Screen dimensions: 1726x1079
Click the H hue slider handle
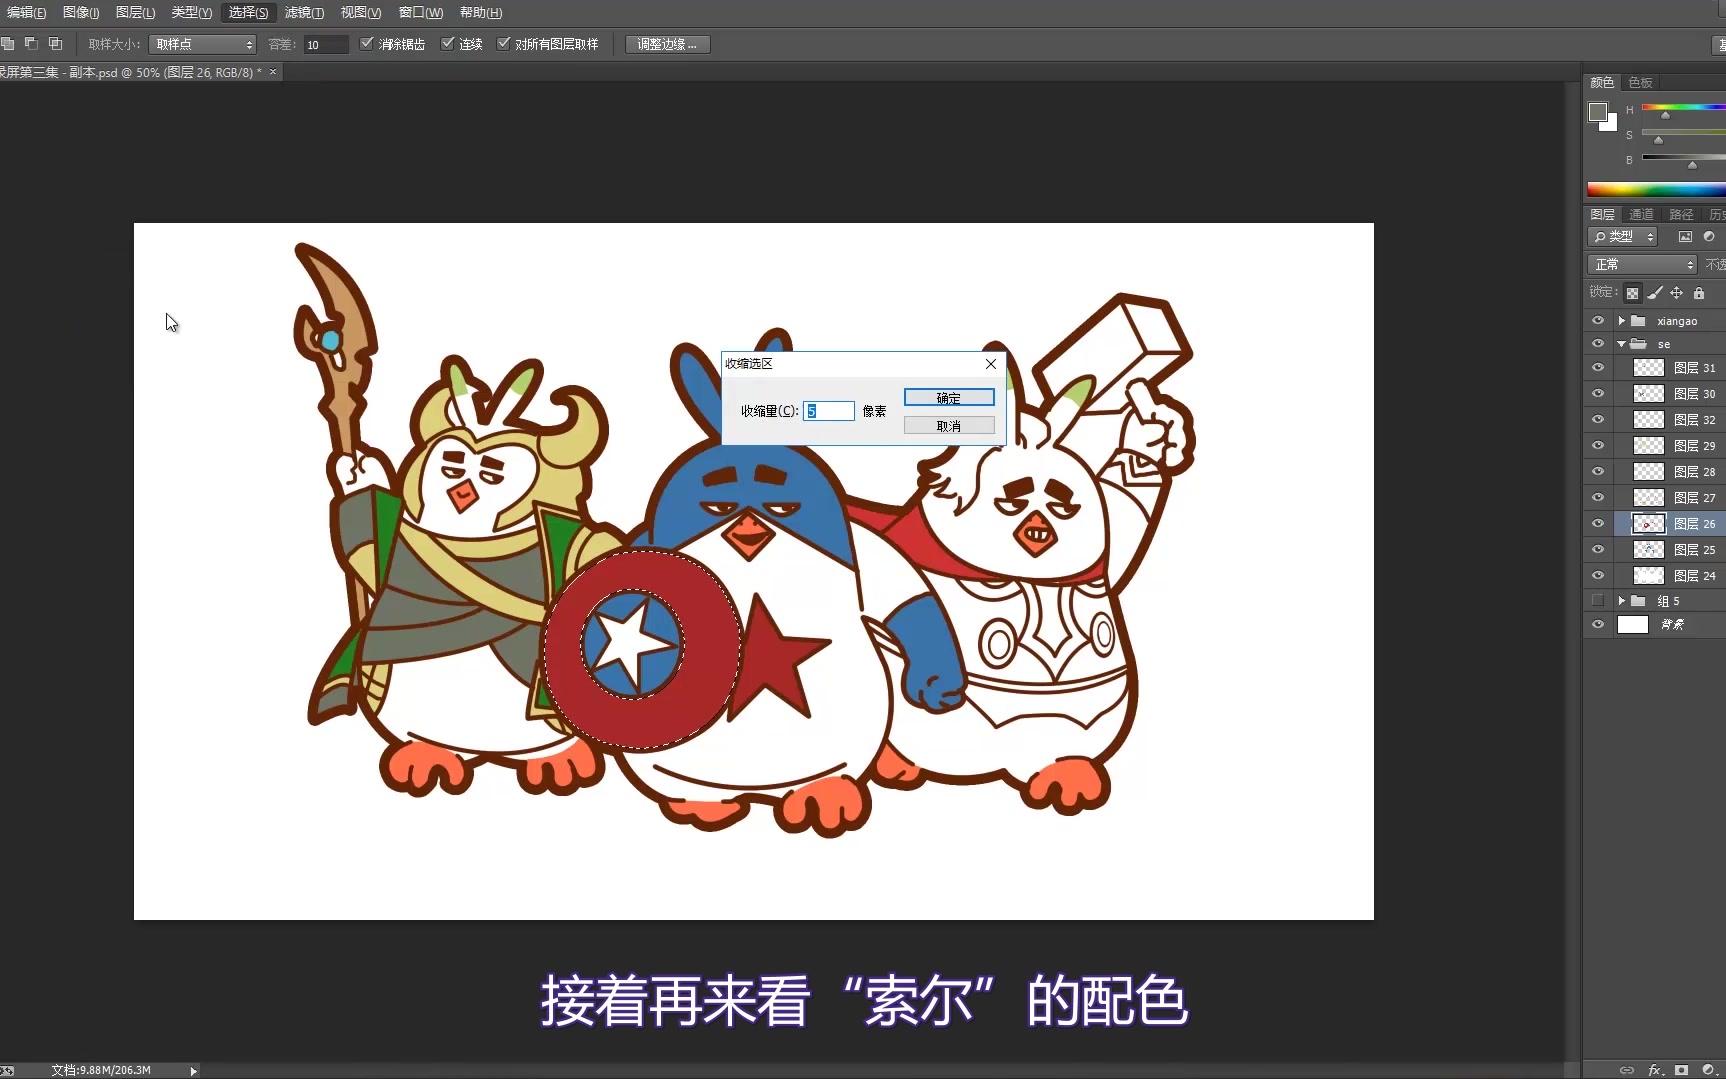(1665, 115)
